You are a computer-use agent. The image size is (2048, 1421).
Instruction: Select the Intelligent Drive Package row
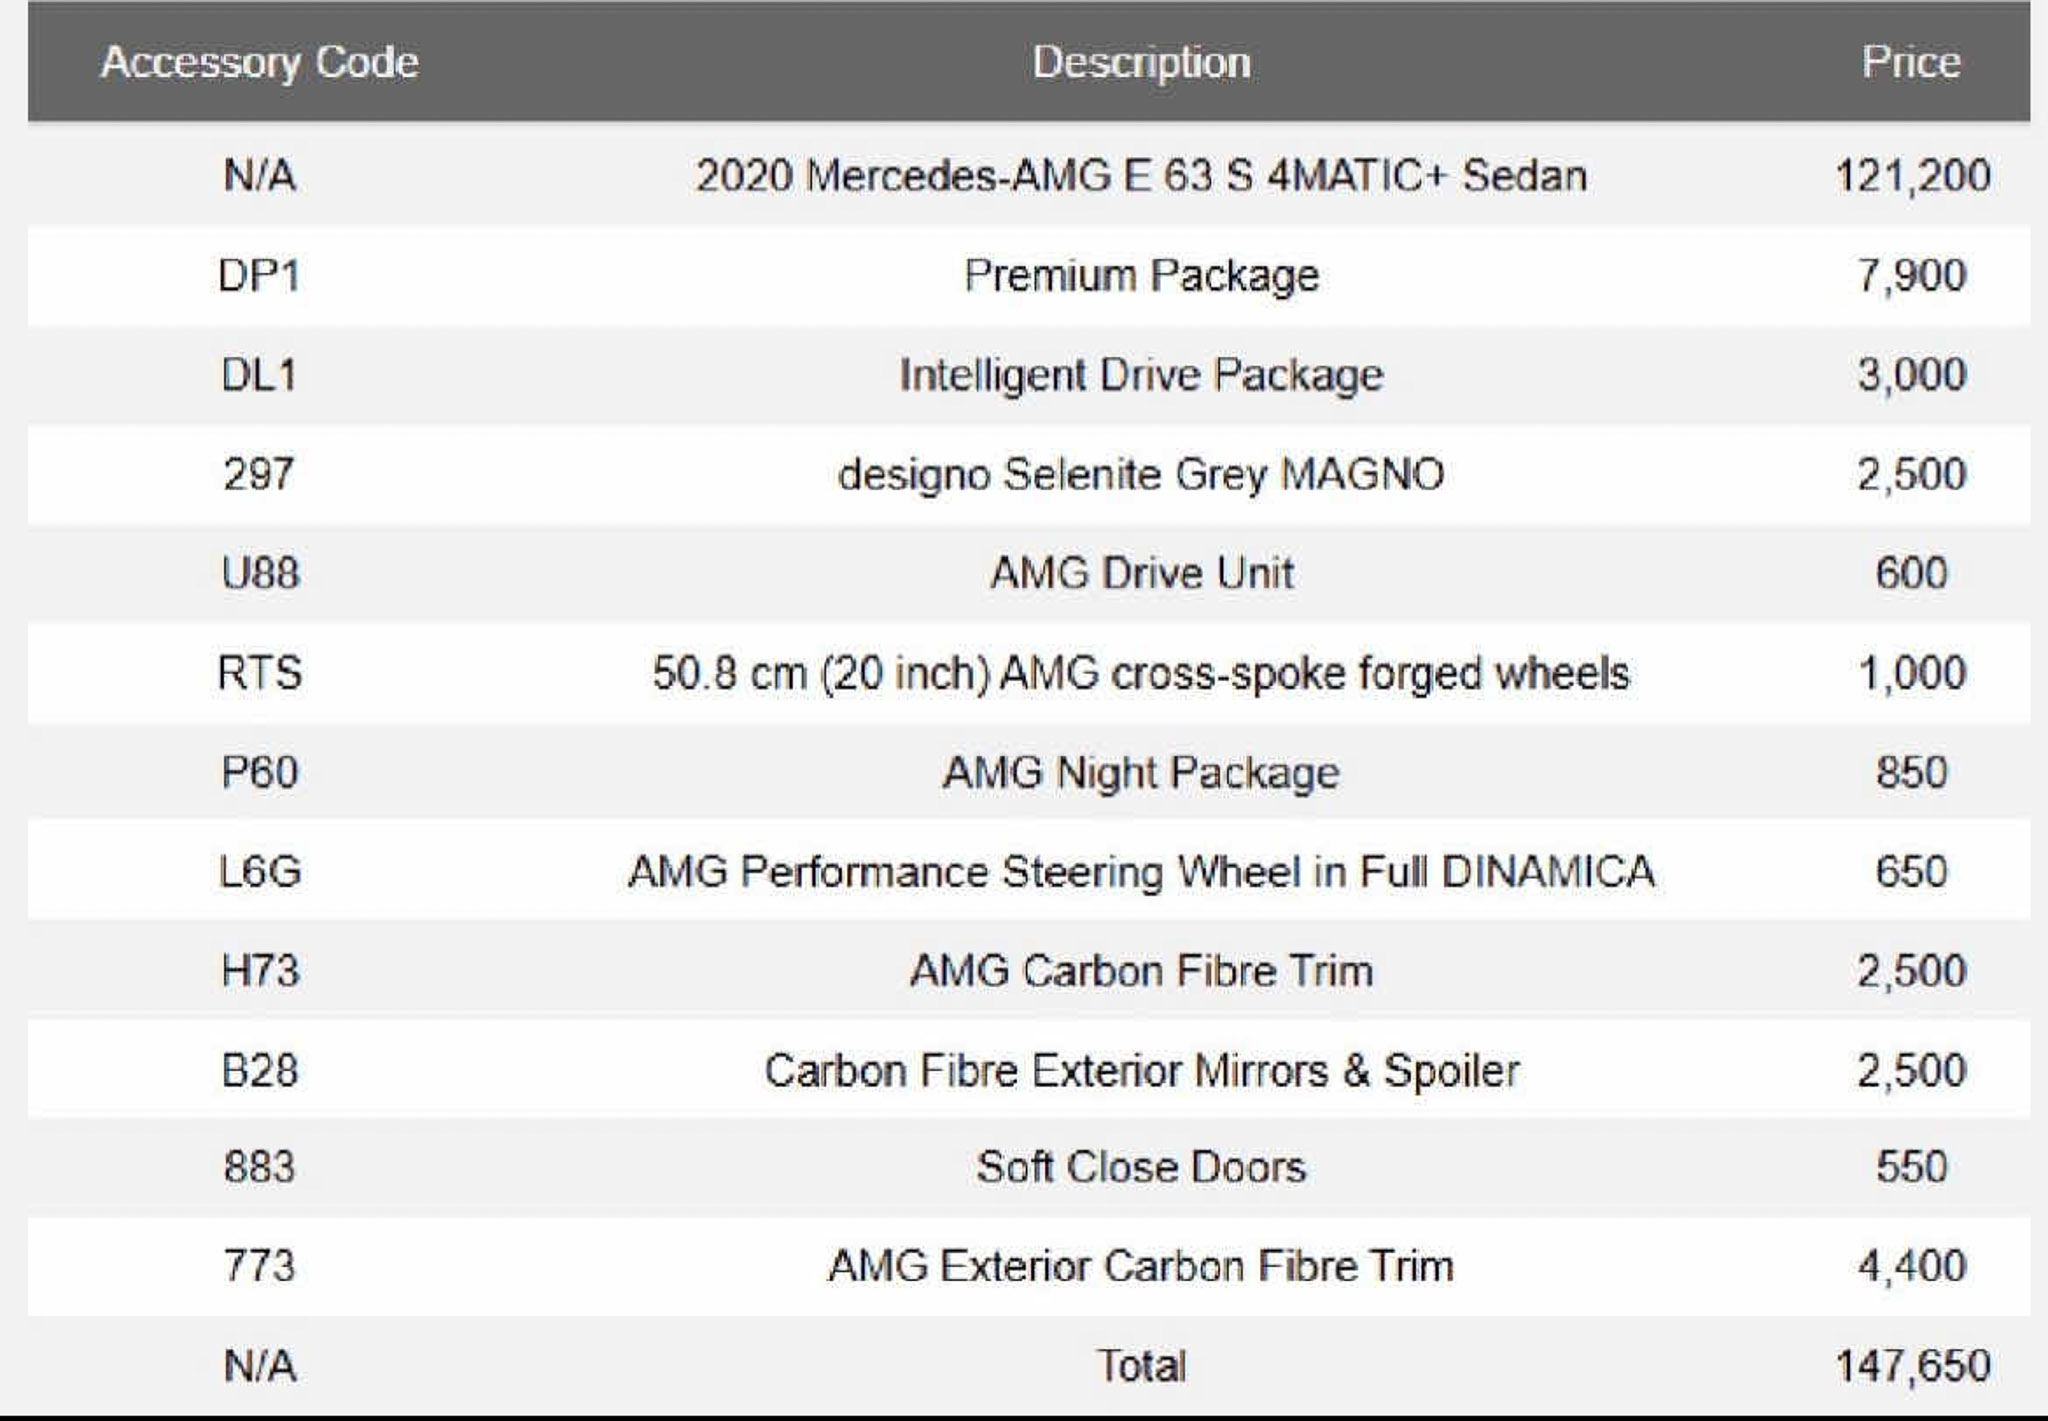tap(1029, 375)
